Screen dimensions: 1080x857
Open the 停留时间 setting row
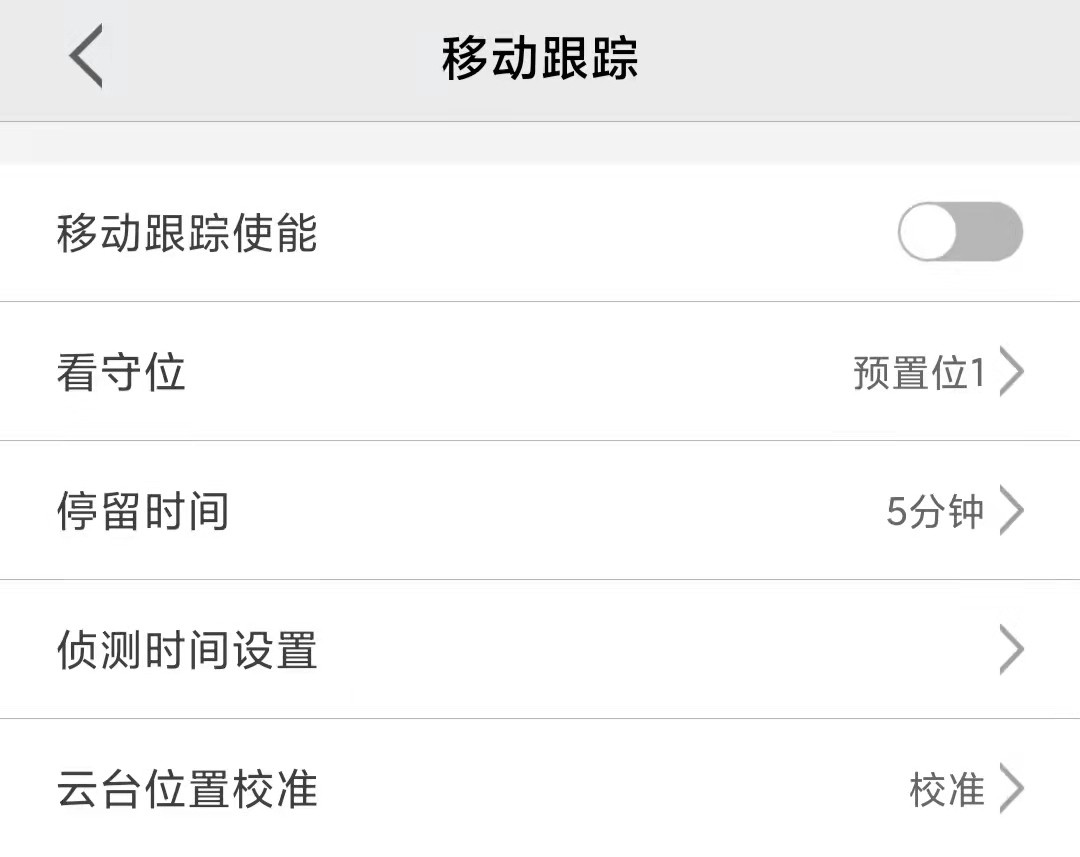(x=540, y=510)
